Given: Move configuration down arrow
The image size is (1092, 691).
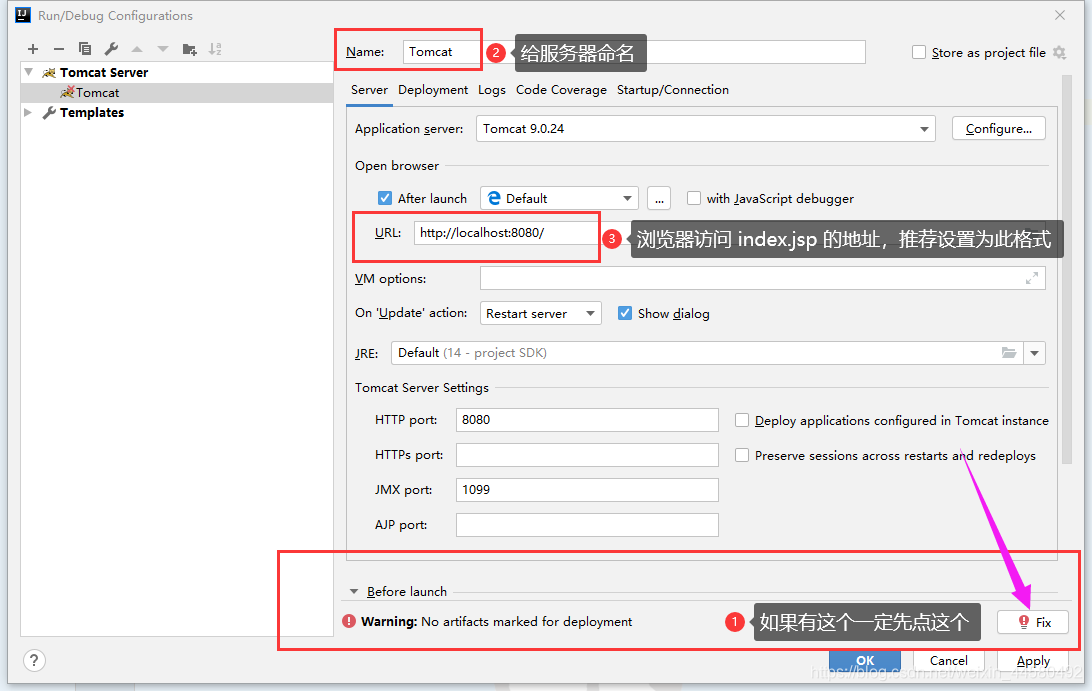Looking at the screenshot, I should point(163,49).
